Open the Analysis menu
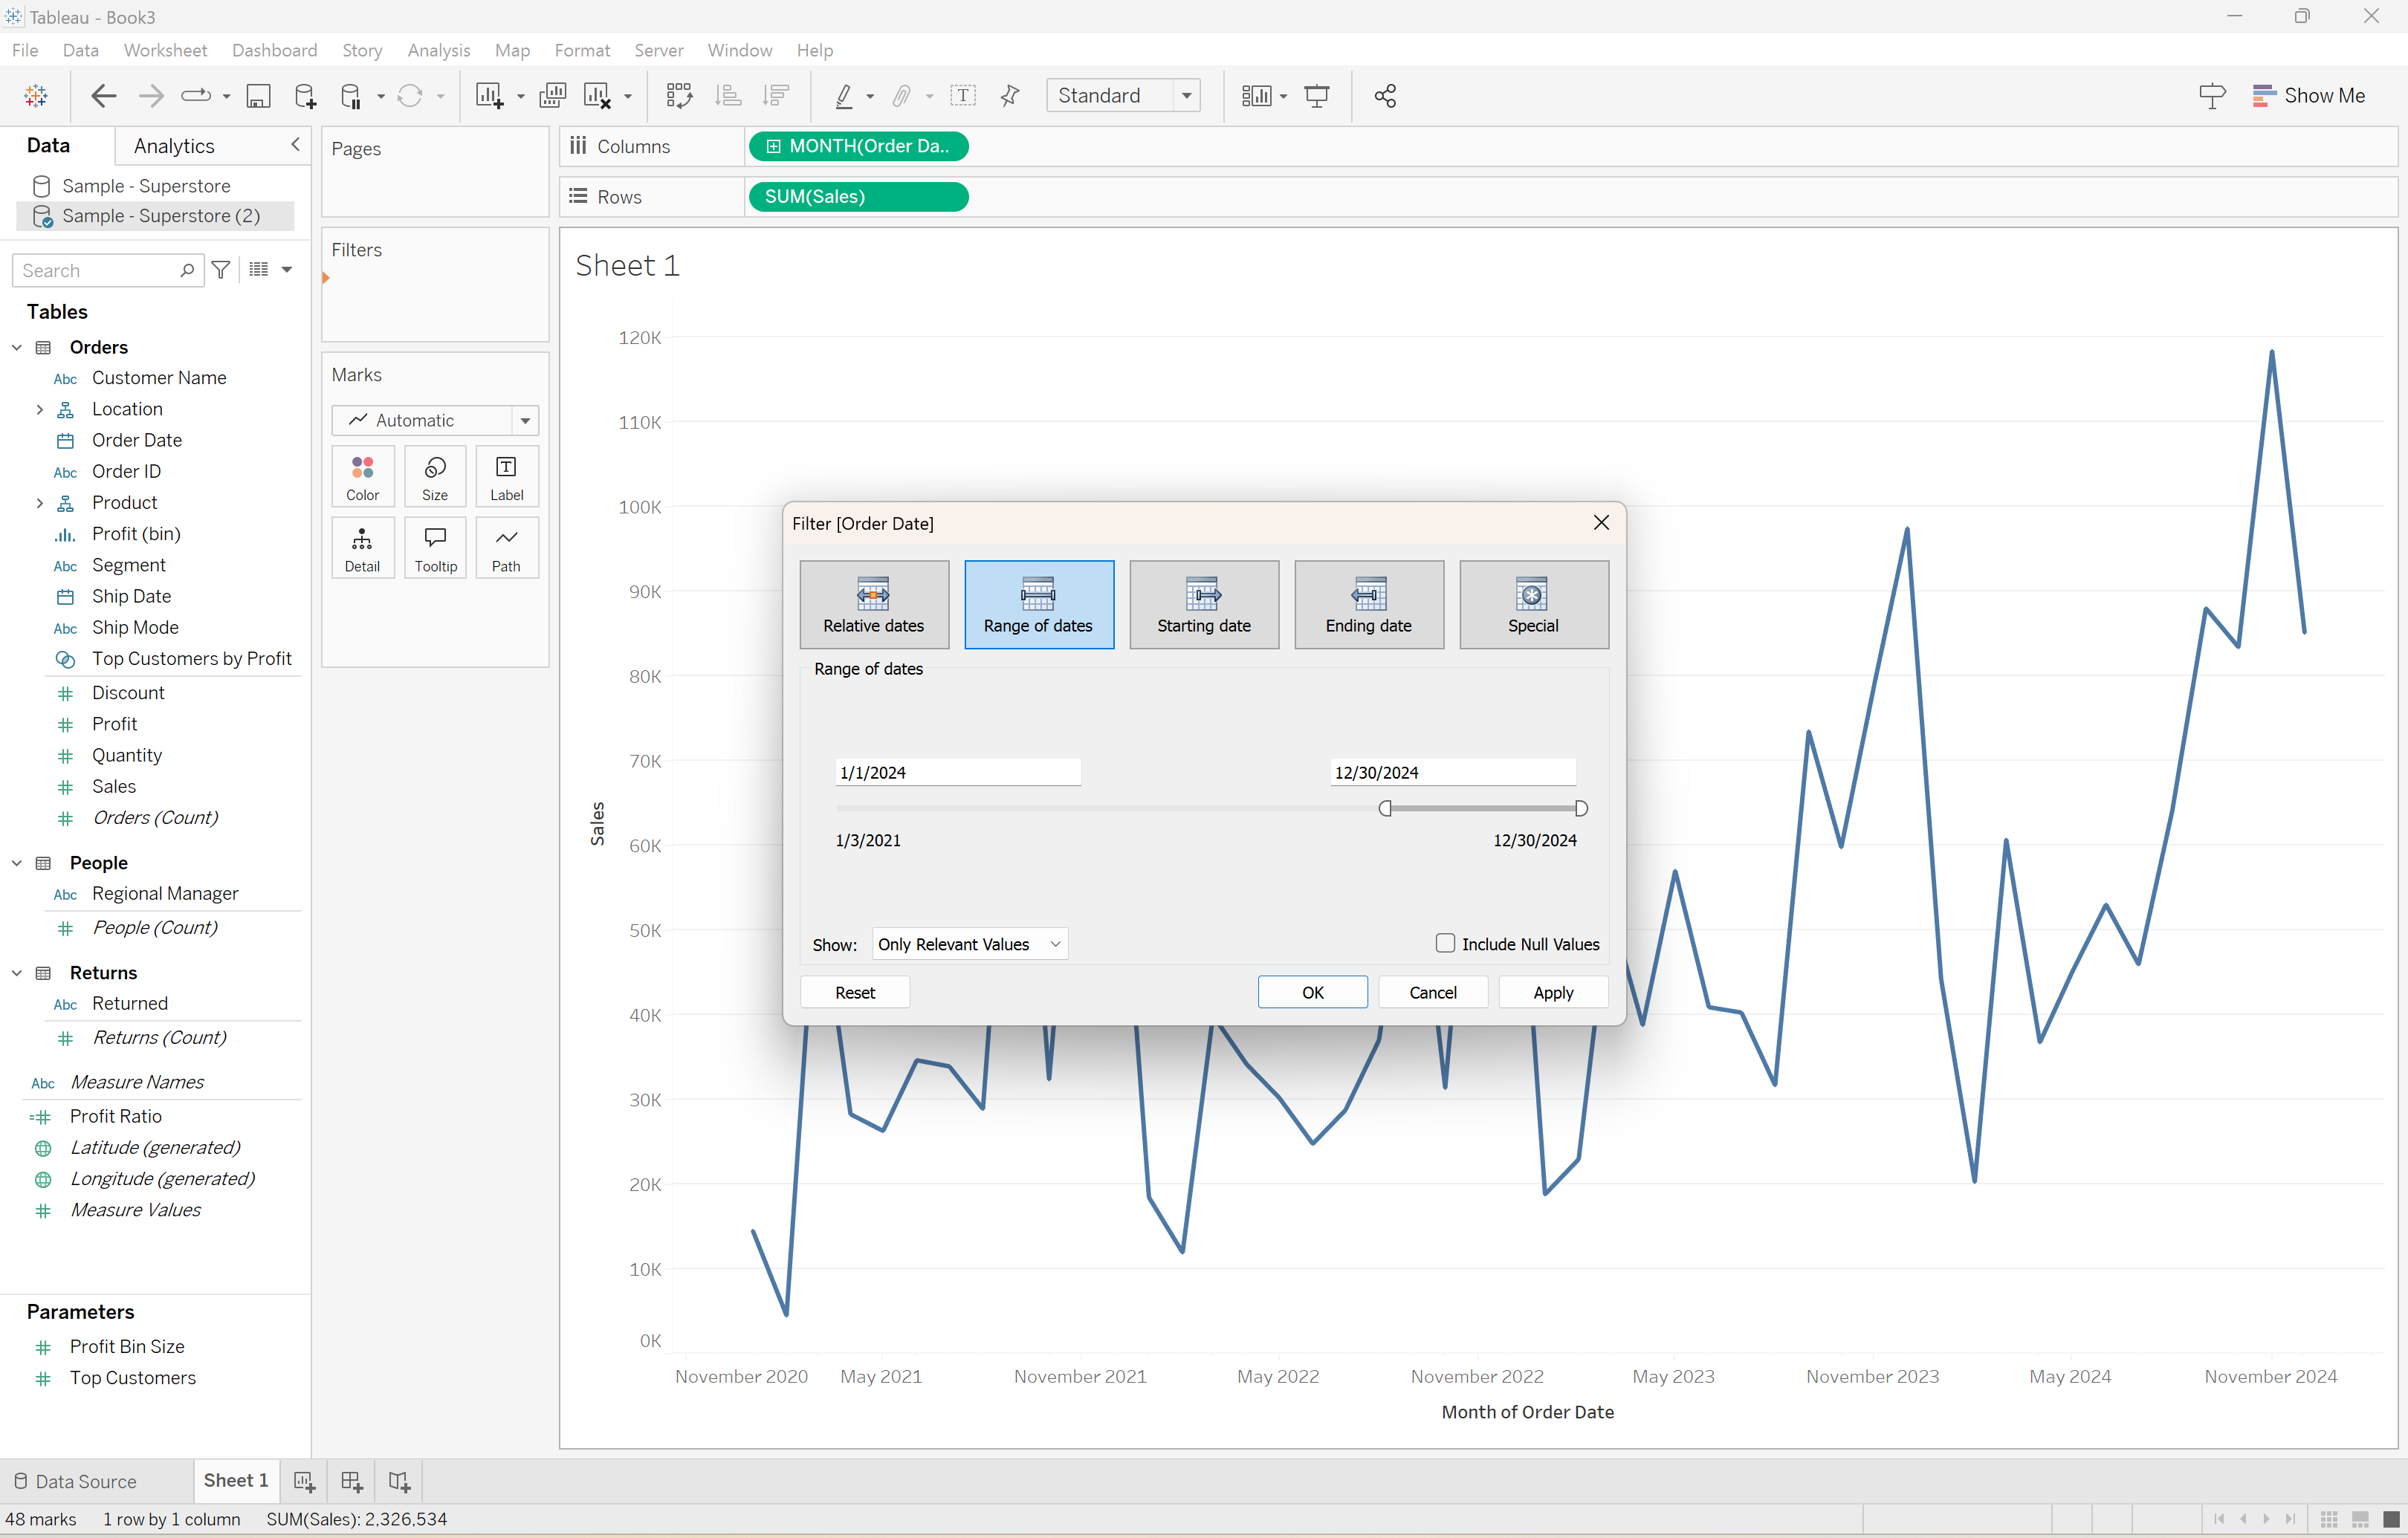The image size is (2408, 1538). point(438,50)
